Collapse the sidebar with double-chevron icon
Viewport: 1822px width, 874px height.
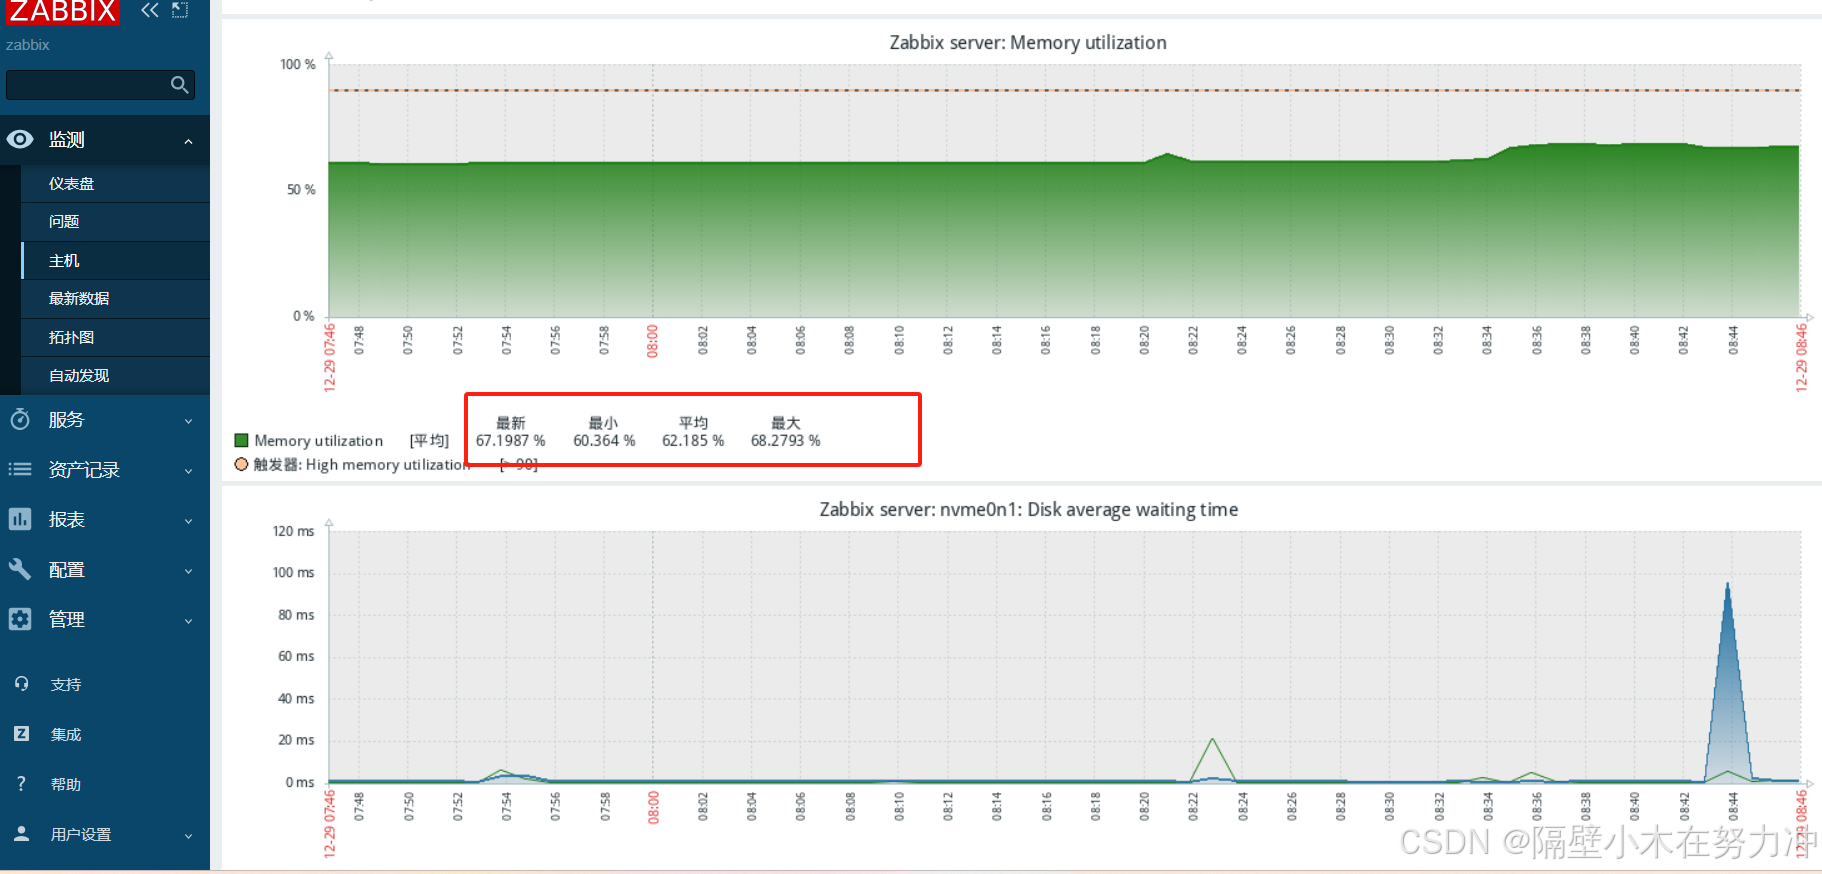pyautogui.click(x=150, y=10)
